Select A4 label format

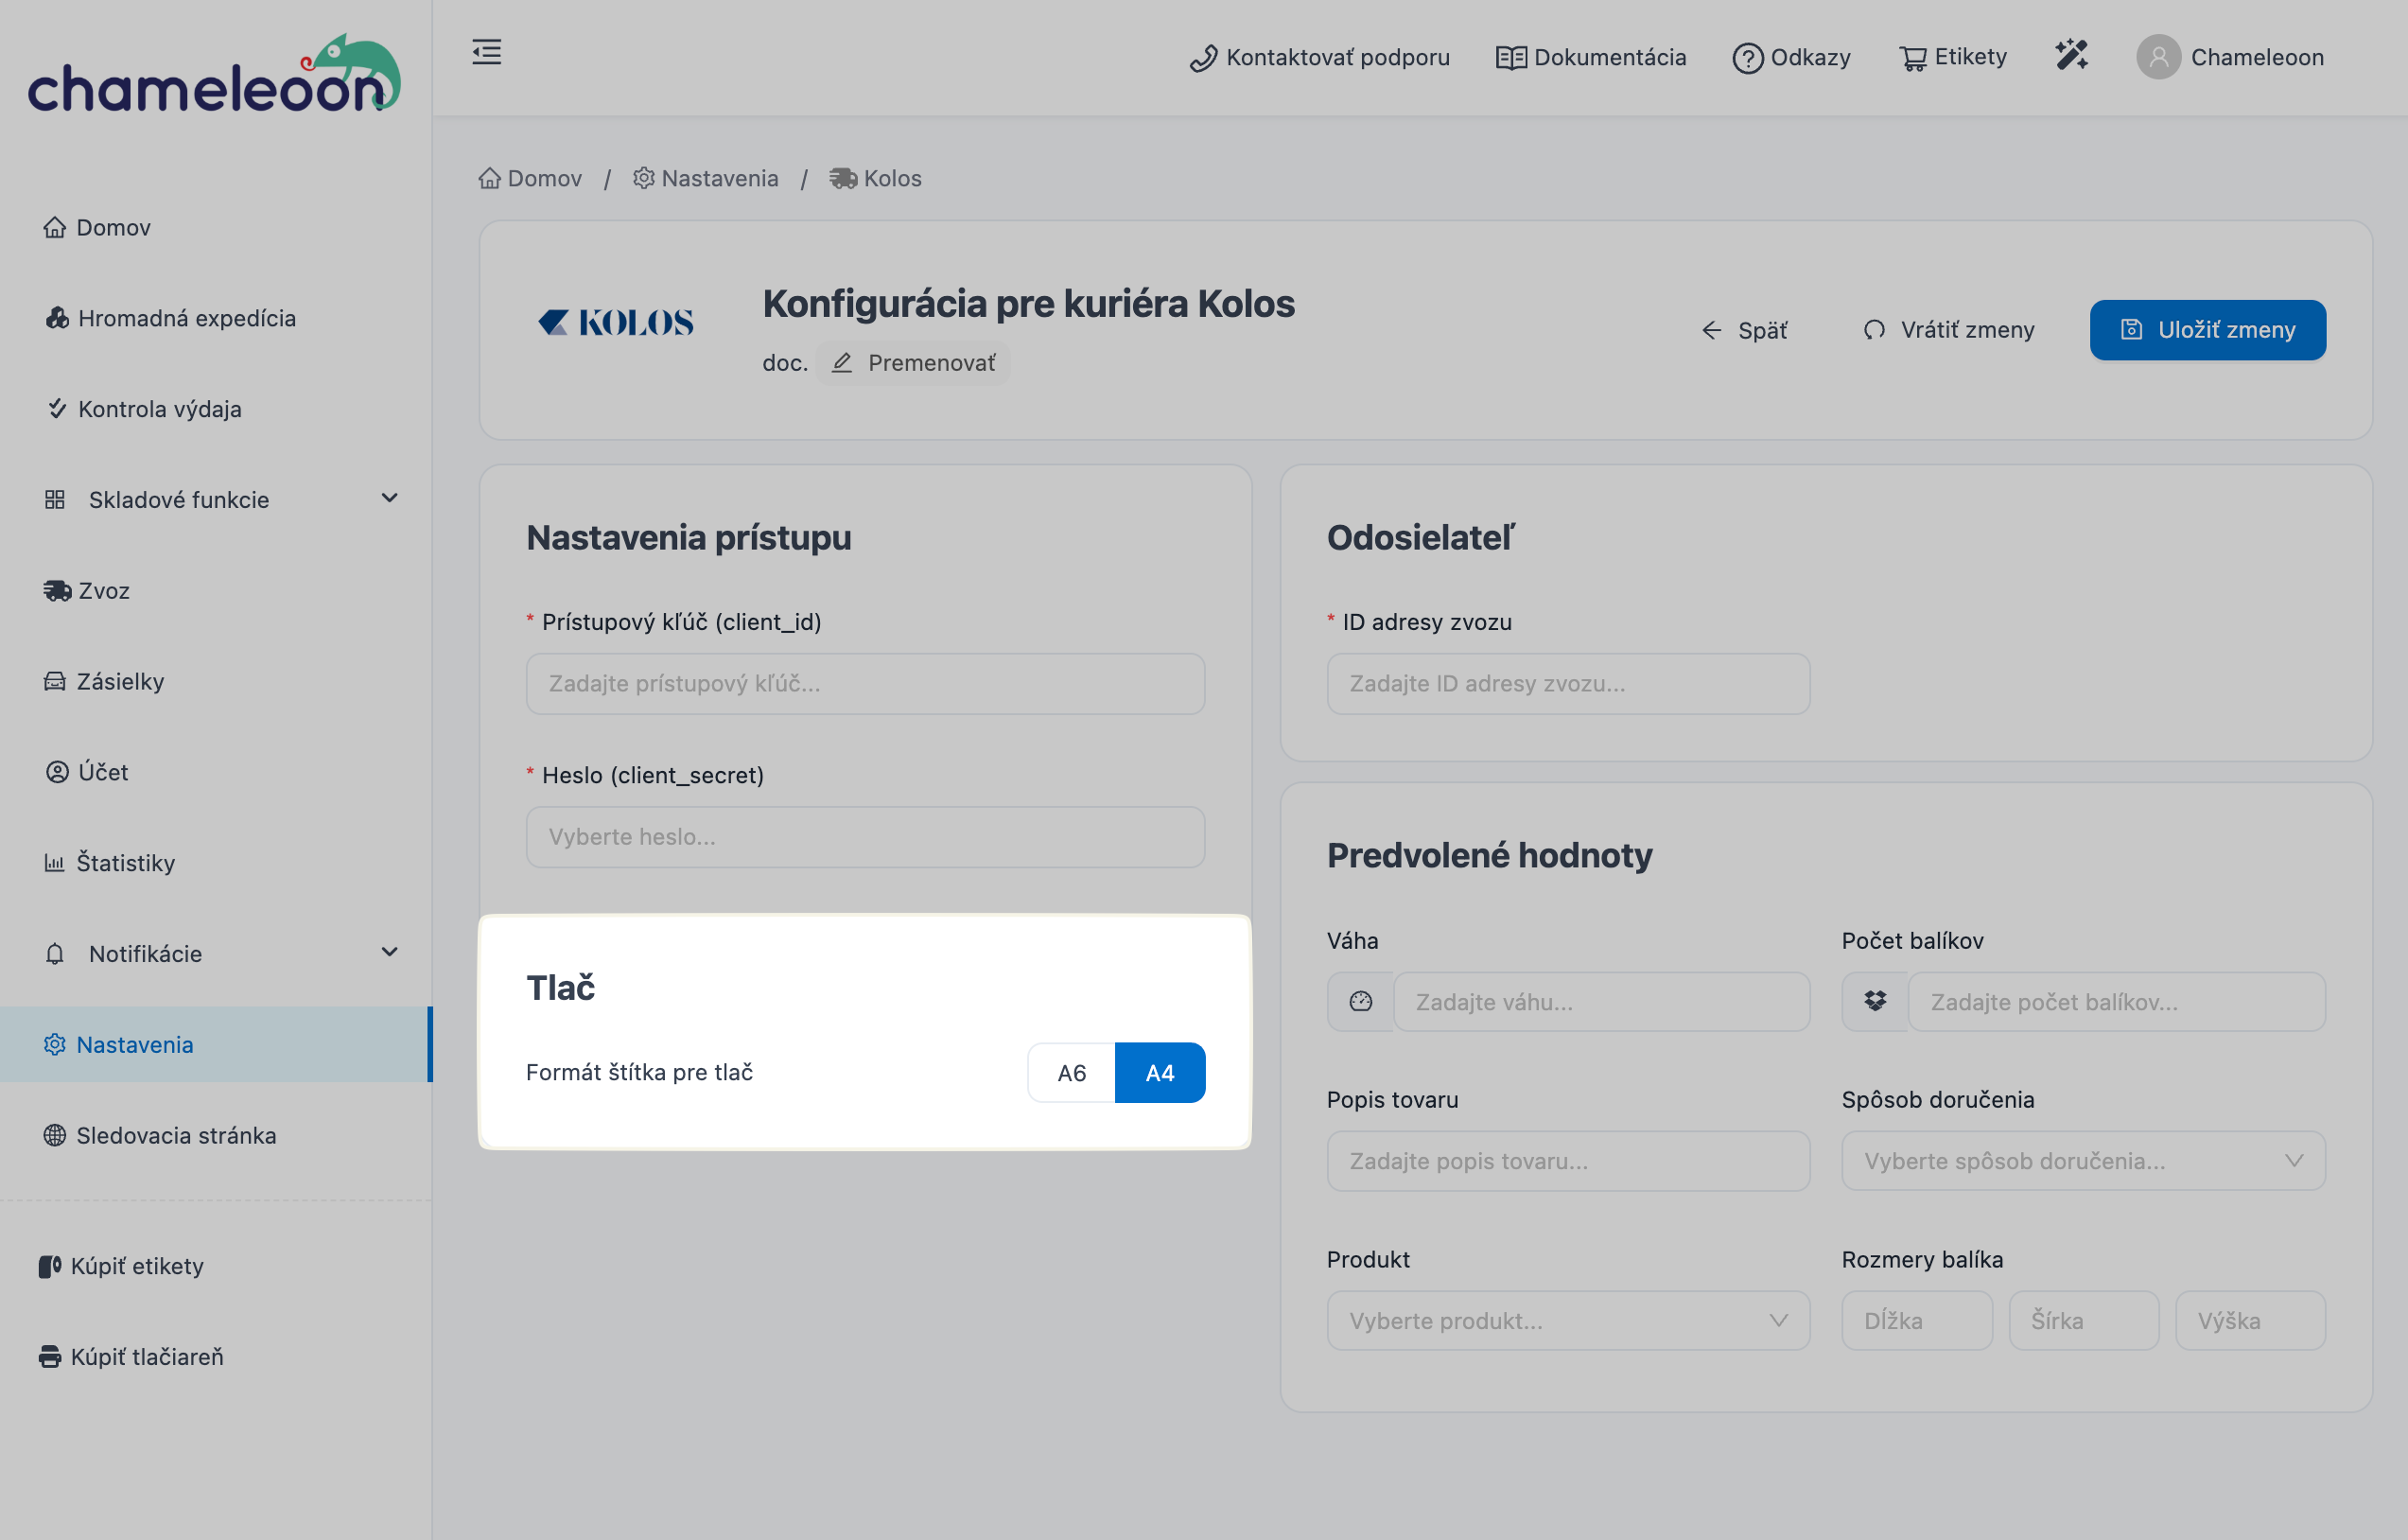coord(1159,1073)
